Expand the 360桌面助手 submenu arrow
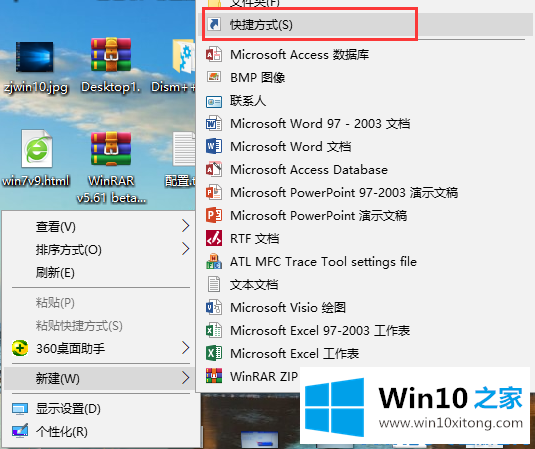535x449 pixels. tap(186, 348)
